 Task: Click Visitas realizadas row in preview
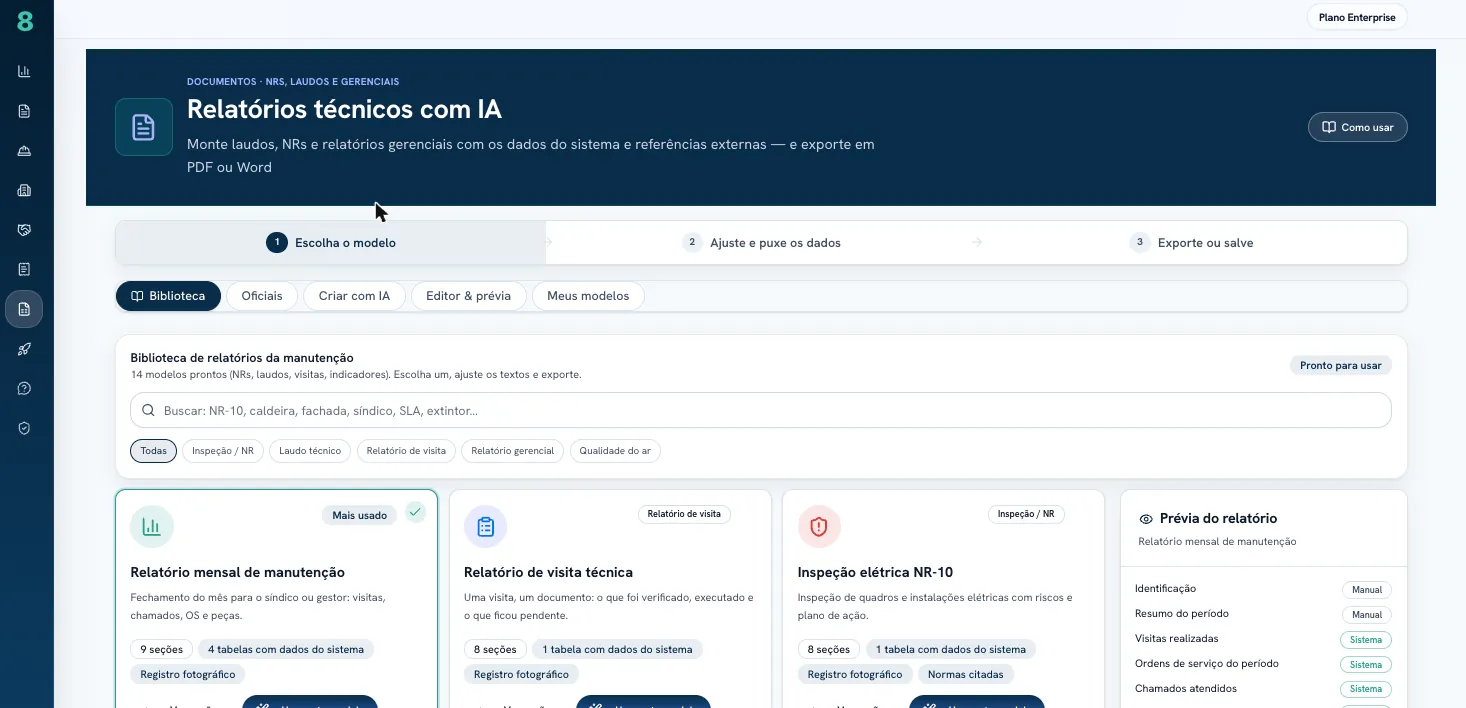(x=1263, y=639)
